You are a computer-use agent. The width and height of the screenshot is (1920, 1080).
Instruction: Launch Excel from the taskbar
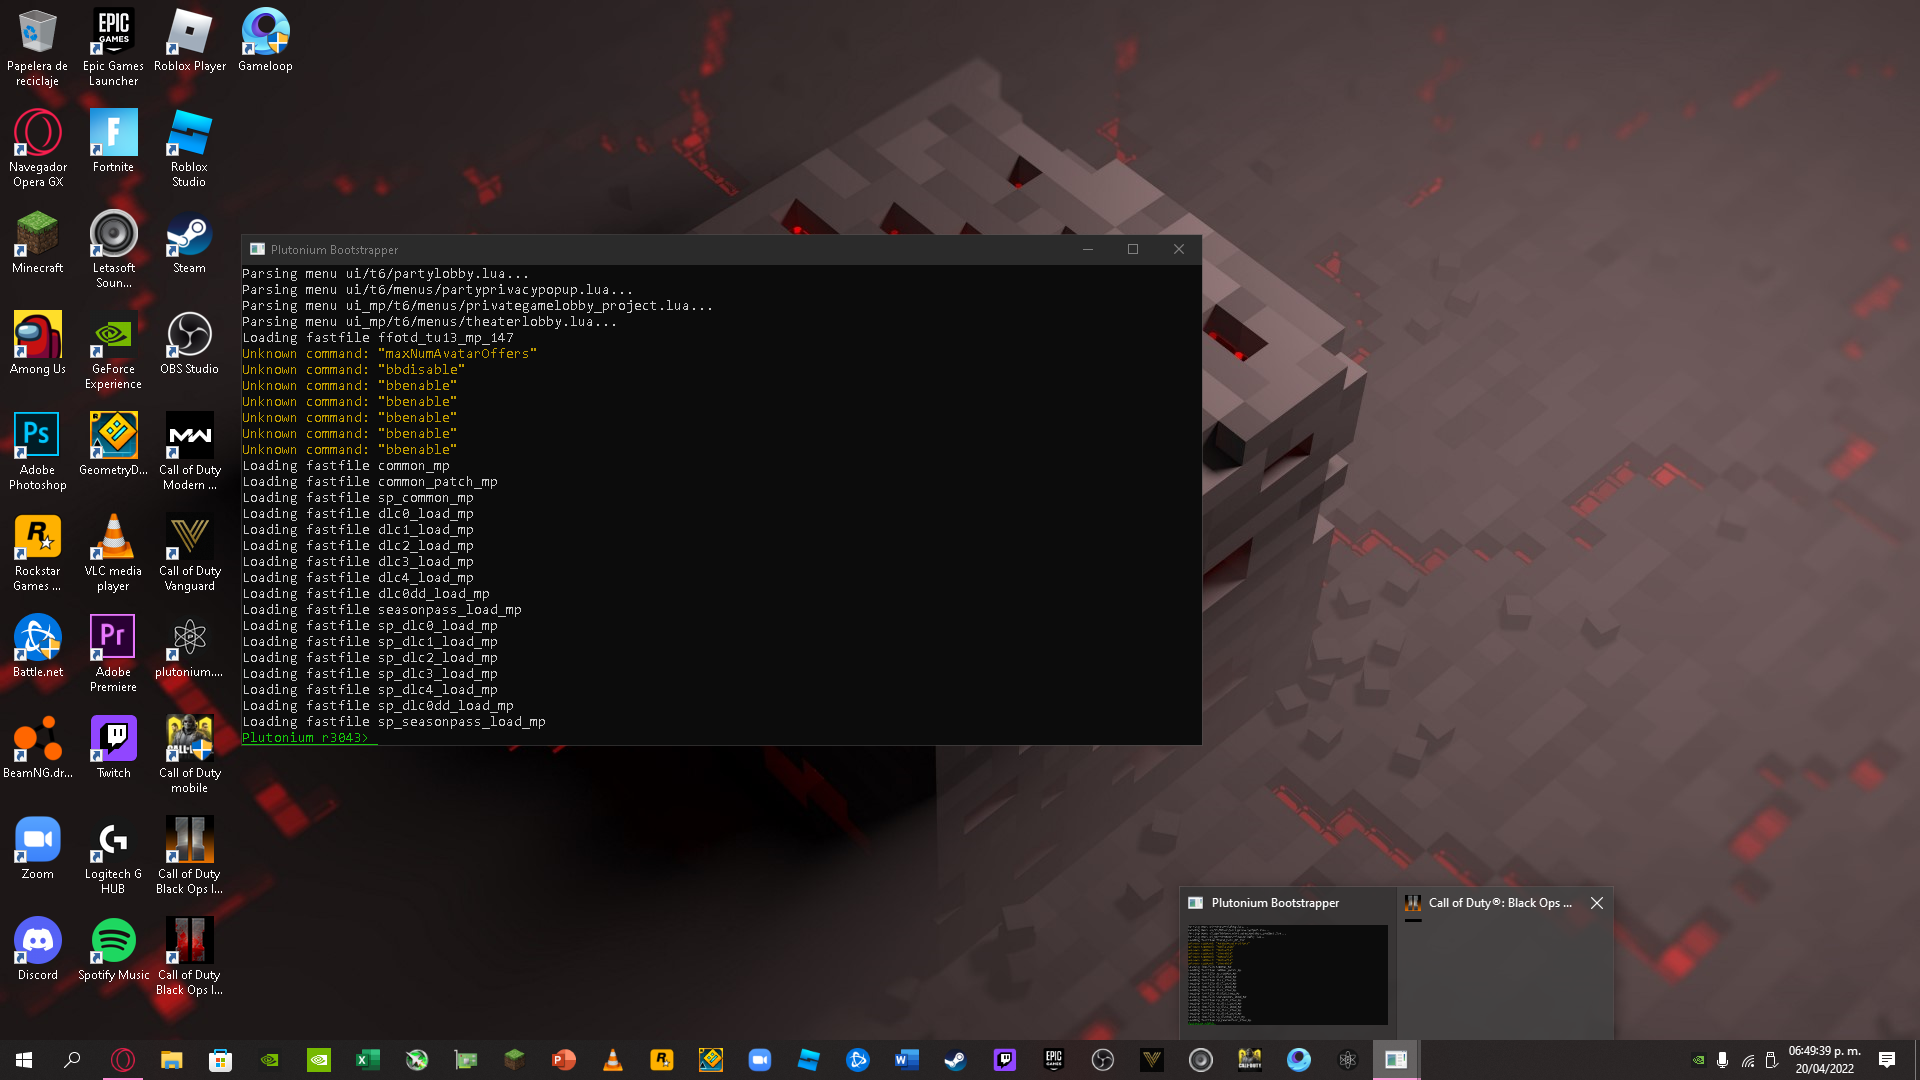tap(367, 1060)
